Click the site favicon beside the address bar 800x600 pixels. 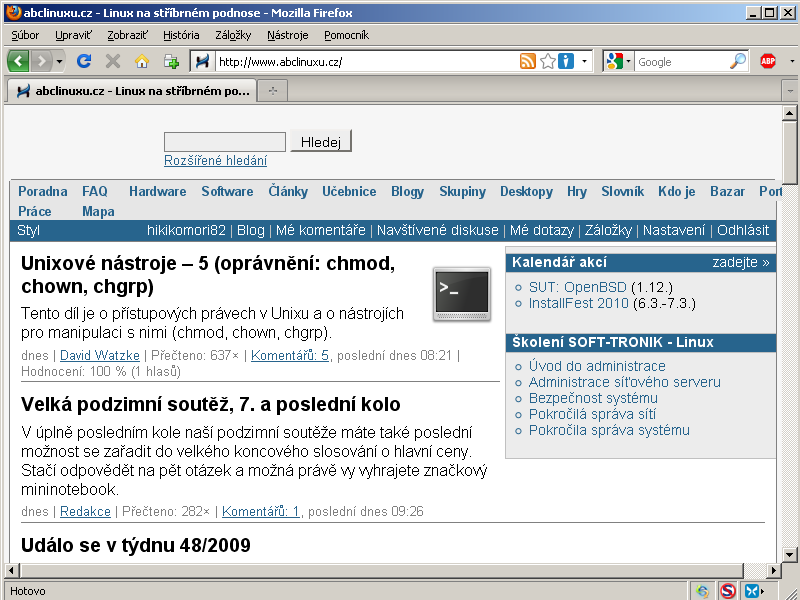(x=202, y=62)
